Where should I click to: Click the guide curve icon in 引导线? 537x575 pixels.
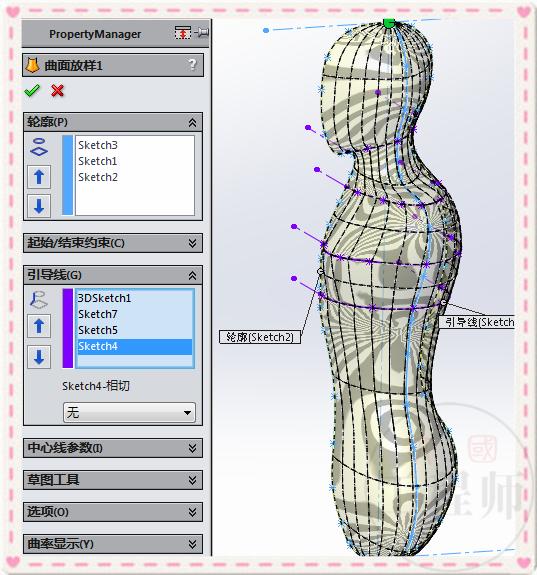(x=39, y=300)
